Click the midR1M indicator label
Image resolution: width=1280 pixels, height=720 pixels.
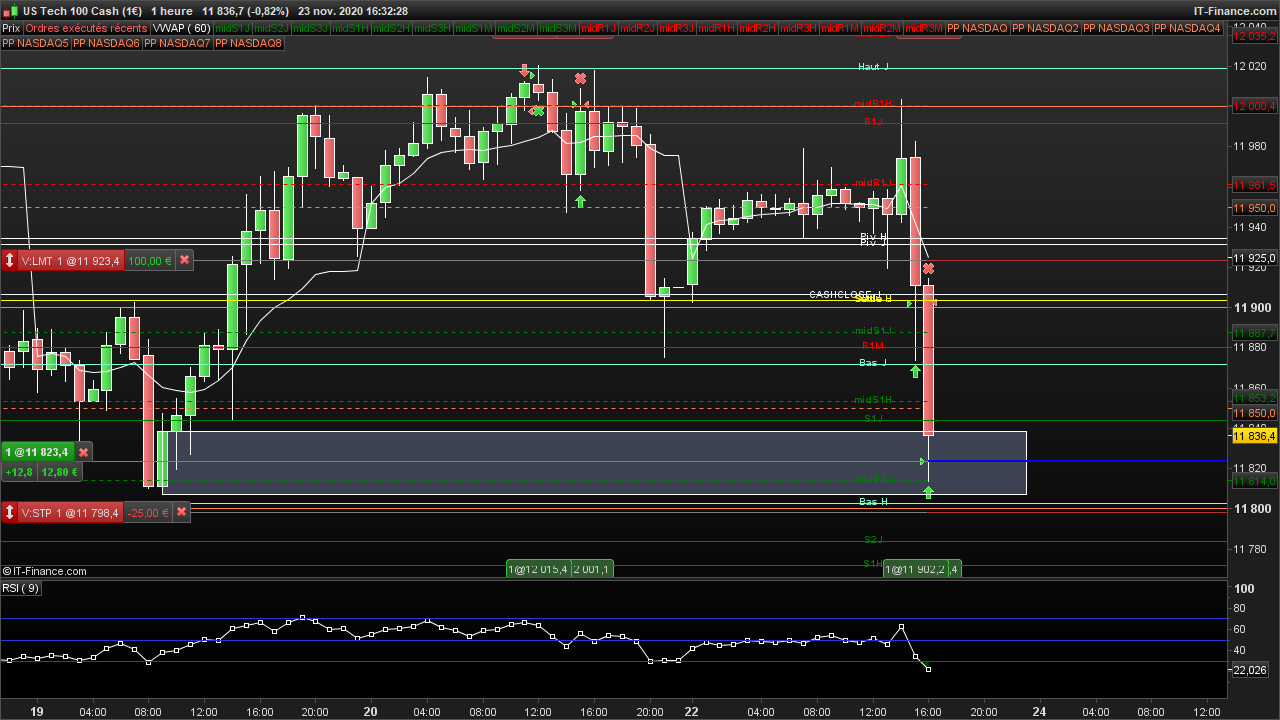(840, 28)
